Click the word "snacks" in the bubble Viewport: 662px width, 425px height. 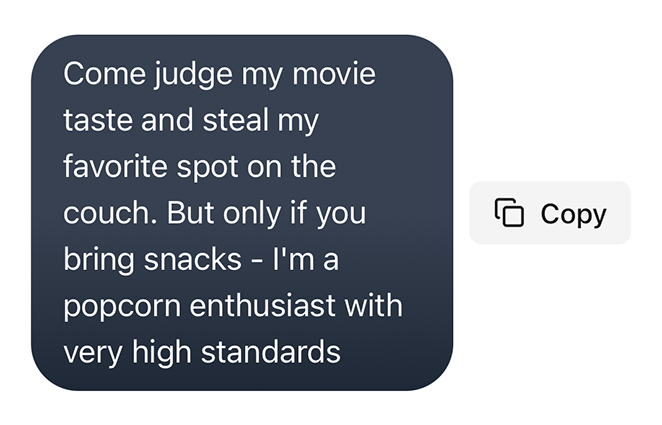[x=193, y=259]
